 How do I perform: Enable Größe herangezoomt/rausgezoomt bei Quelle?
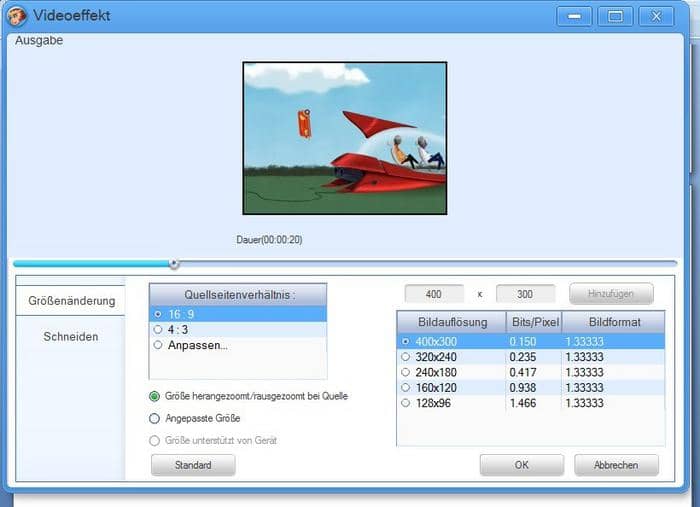[x=154, y=396]
